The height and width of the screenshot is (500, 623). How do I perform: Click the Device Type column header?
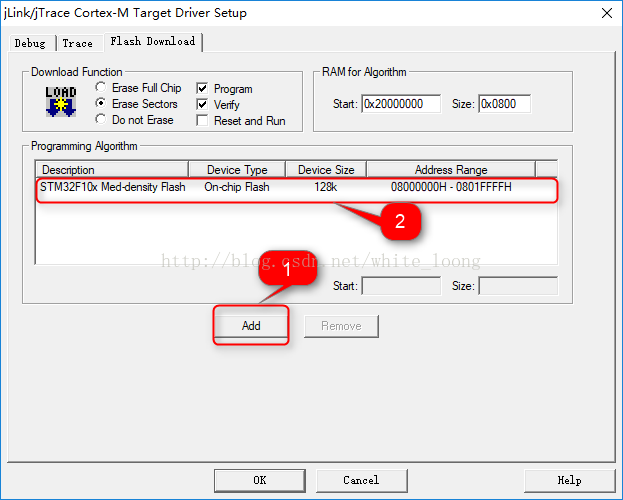click(x=237, y=170)
